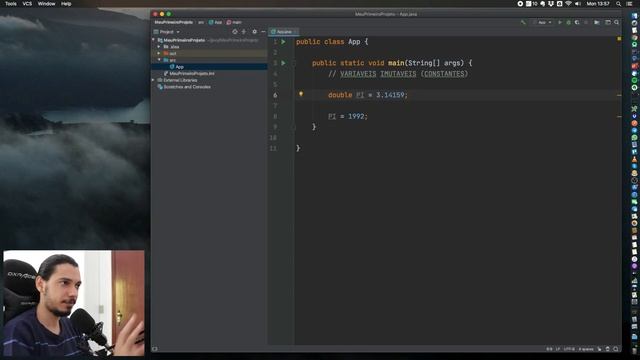Click the cursor position indicator in status bar
The width and height of the screenshot is (640, 360).
point(549,349)
